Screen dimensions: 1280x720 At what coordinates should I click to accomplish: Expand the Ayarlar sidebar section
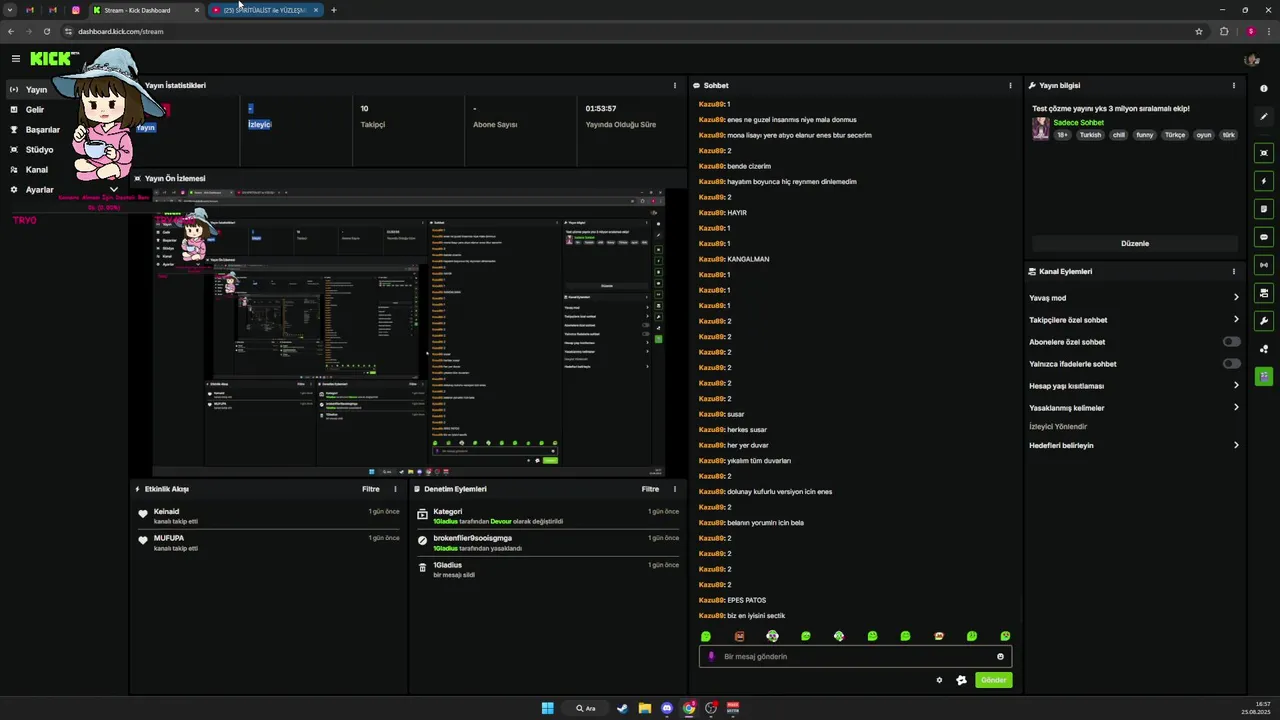(113, 189)
